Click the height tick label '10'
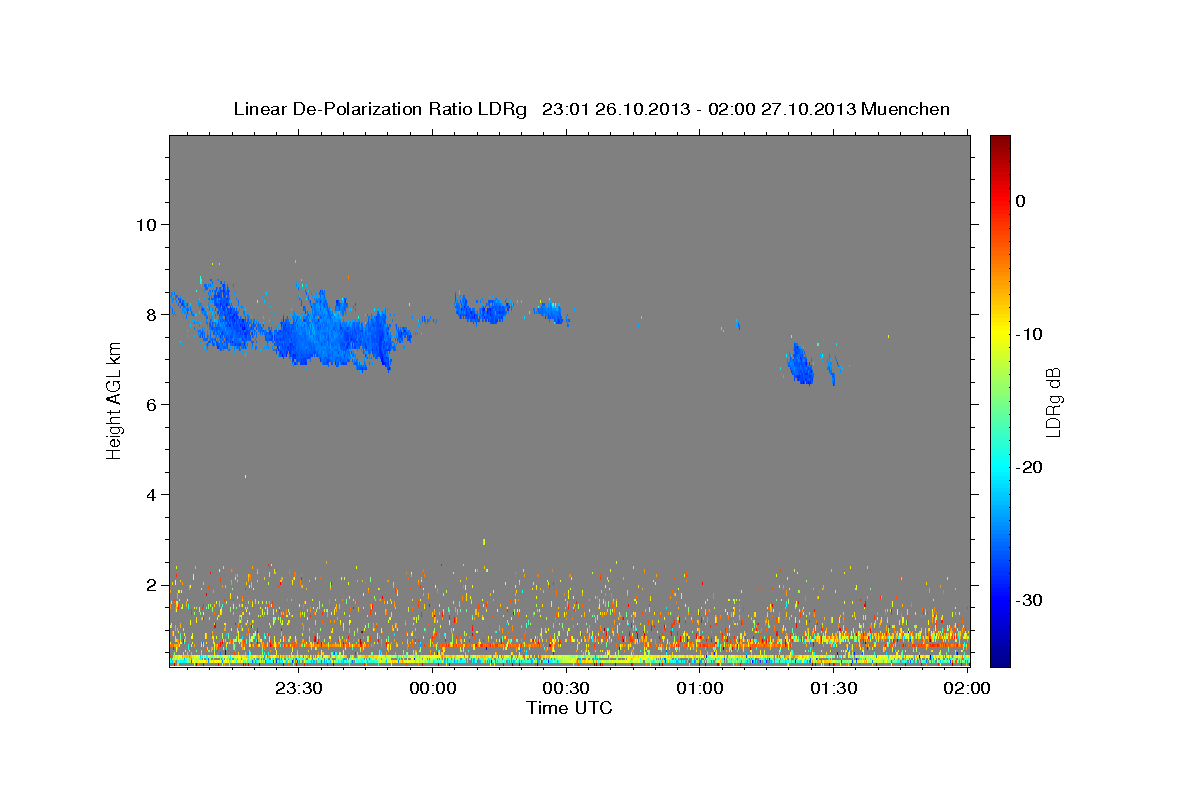Image resolution: width=1200 pixels, height=800 pixels. click(145, 224)
